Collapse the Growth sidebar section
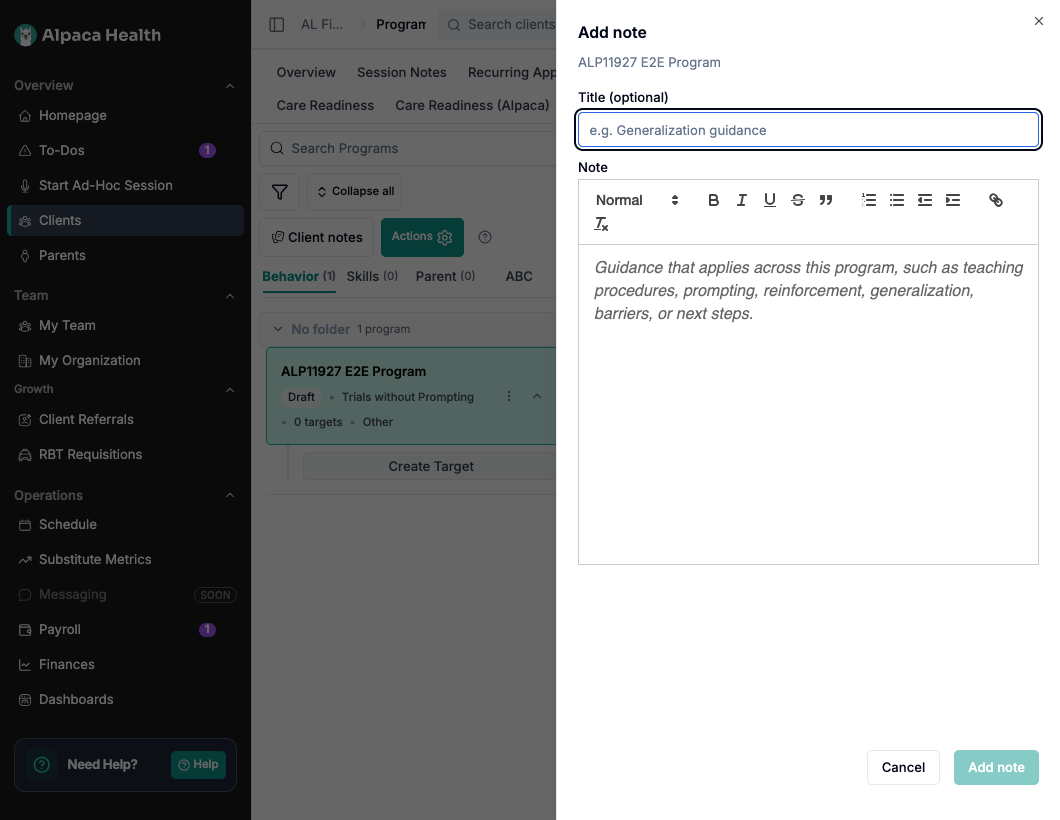Viewport: 1060px width, 820px height. (230, 390)
